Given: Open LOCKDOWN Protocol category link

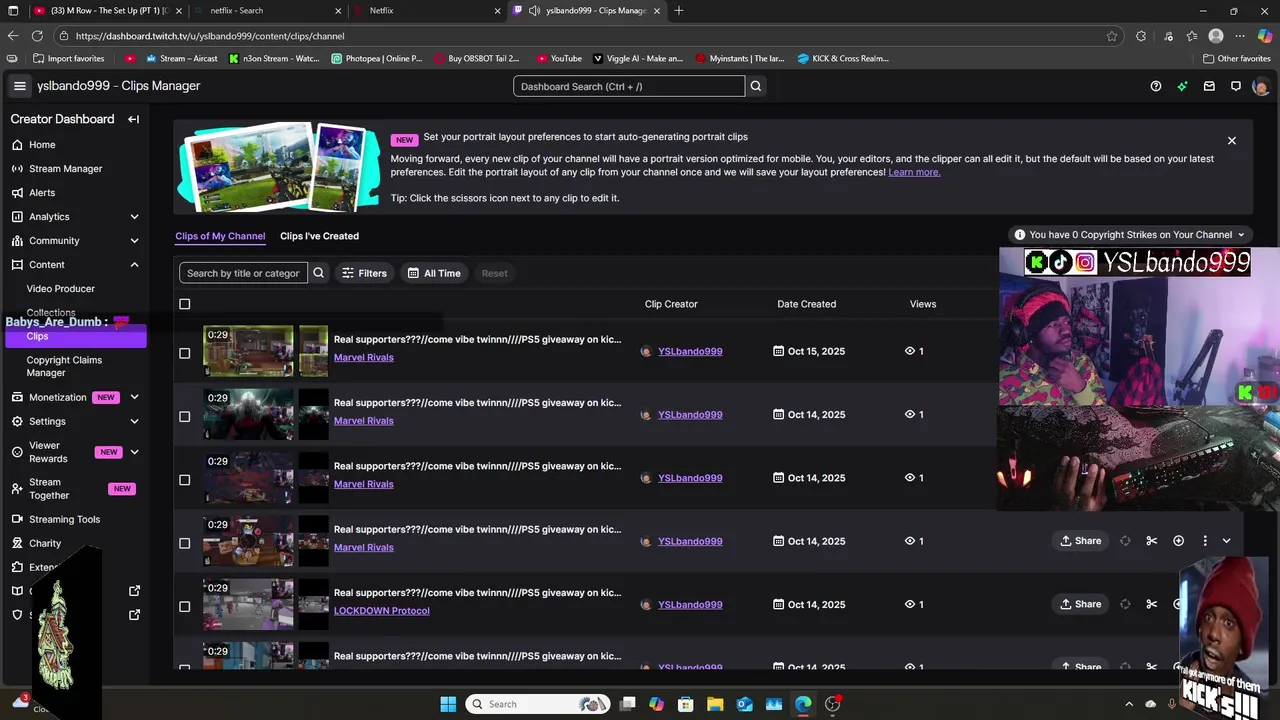Looking at the screenshot, I should pyautogui.click(x=381, y=611).
